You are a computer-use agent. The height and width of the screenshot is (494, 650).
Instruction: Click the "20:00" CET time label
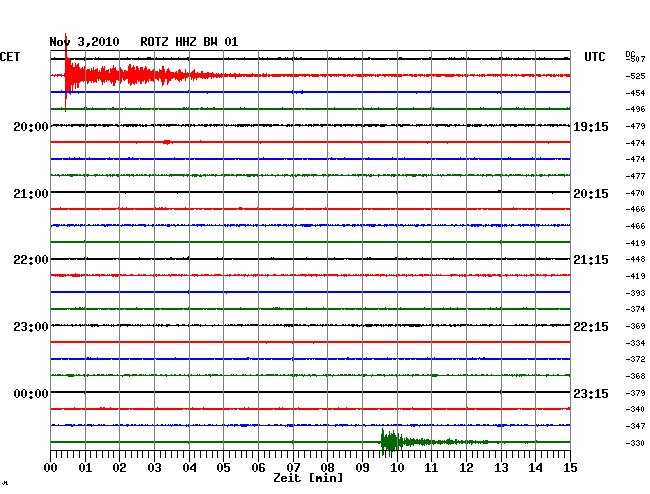pos(31,127)
